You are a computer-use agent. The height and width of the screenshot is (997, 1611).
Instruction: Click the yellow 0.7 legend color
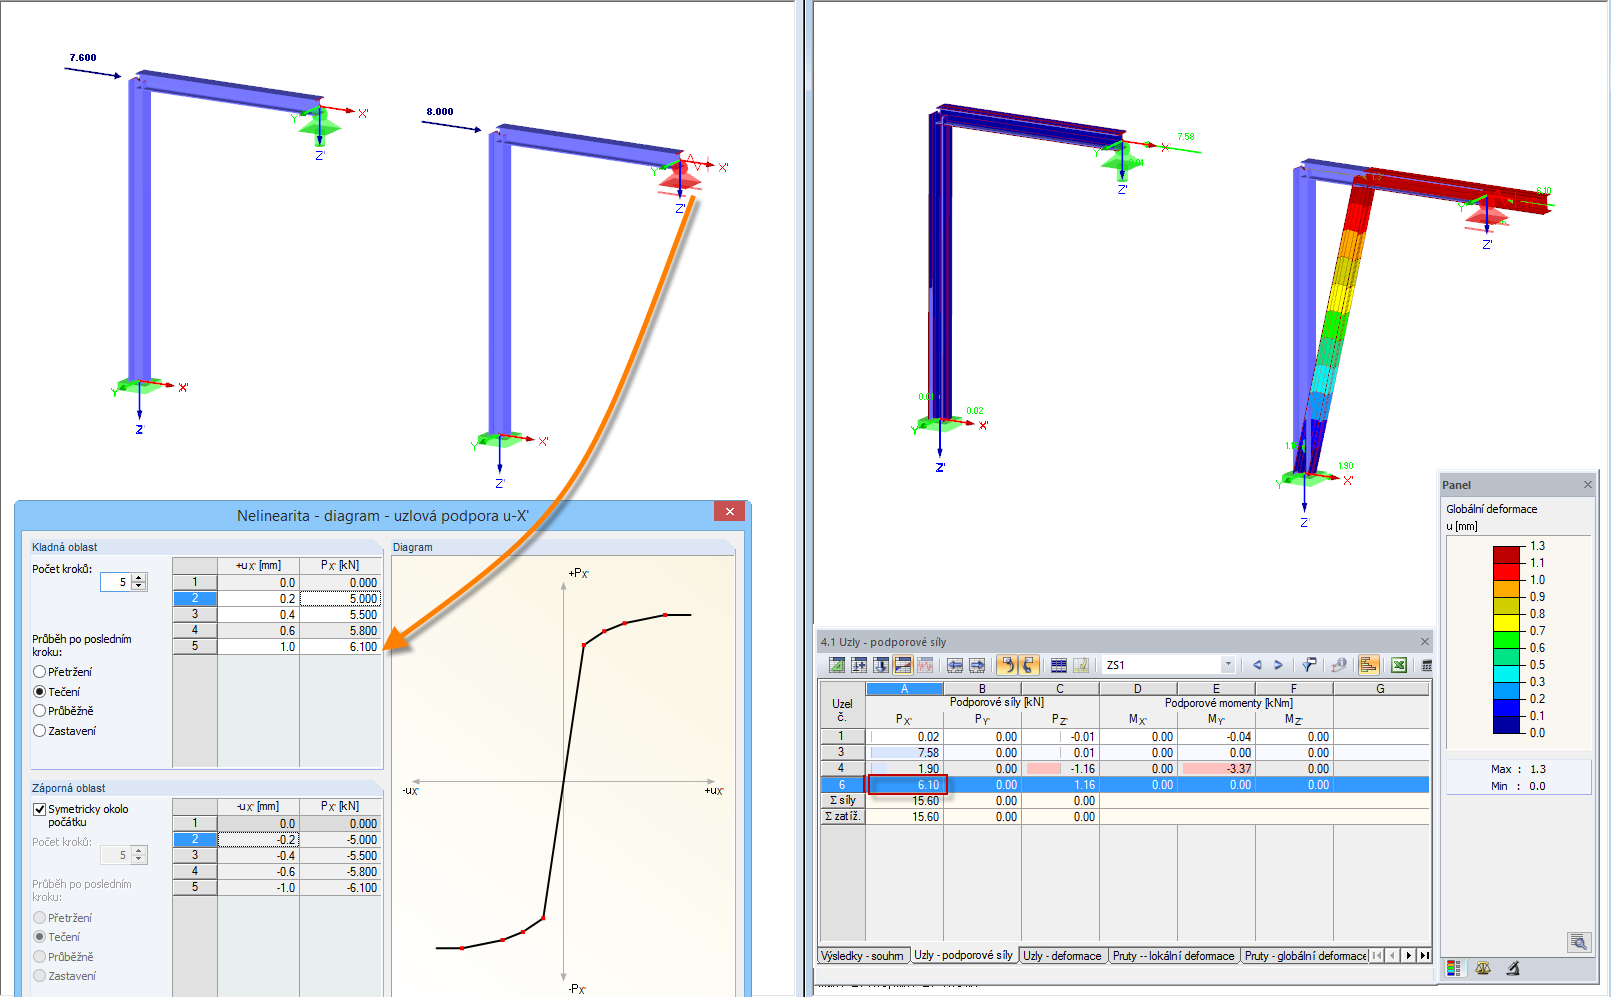[x=1507, y=622]
